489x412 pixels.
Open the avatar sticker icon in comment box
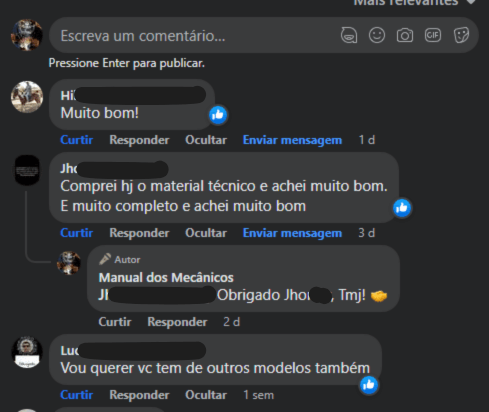(x=349, y=35)
